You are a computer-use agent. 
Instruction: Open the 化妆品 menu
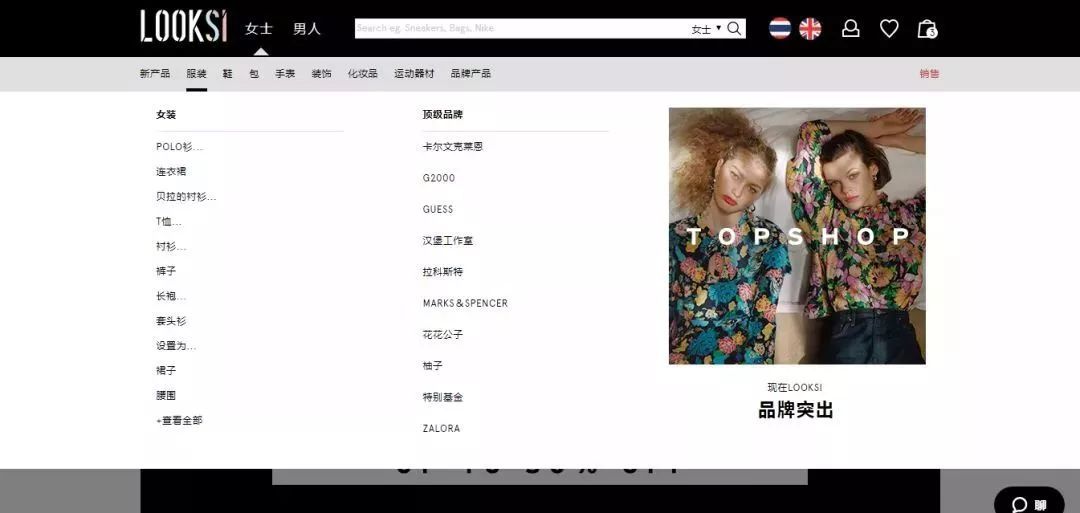[362, 74]
